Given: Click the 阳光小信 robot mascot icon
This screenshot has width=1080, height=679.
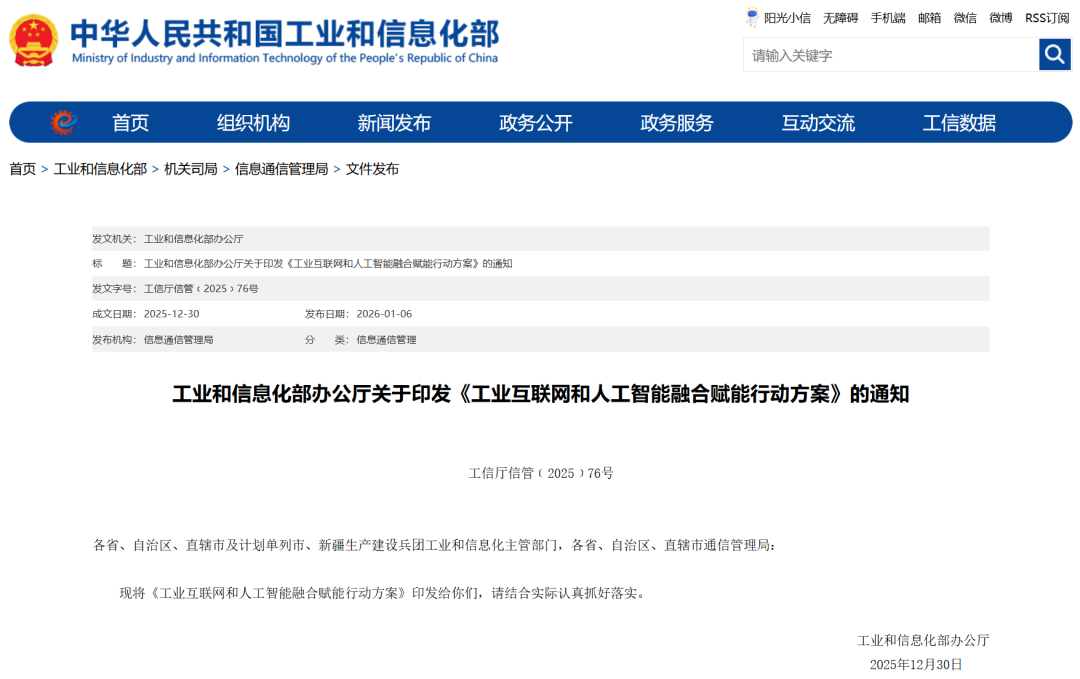Looking at the screenshot, I should (751, 17).
